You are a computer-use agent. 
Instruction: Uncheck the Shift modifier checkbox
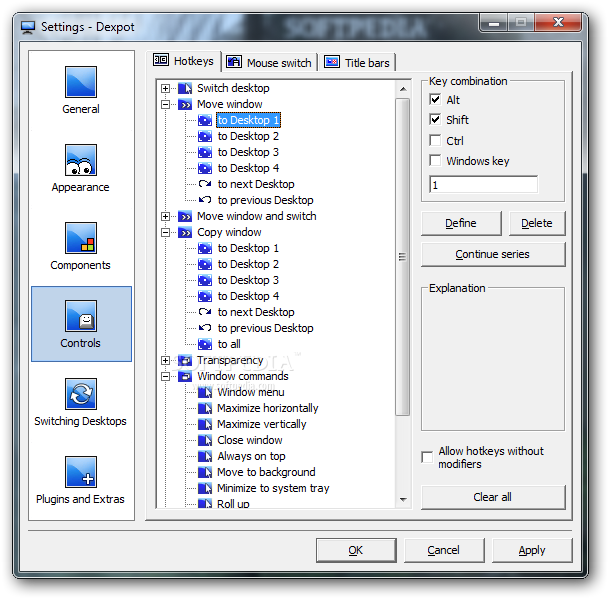pos(435,120)
